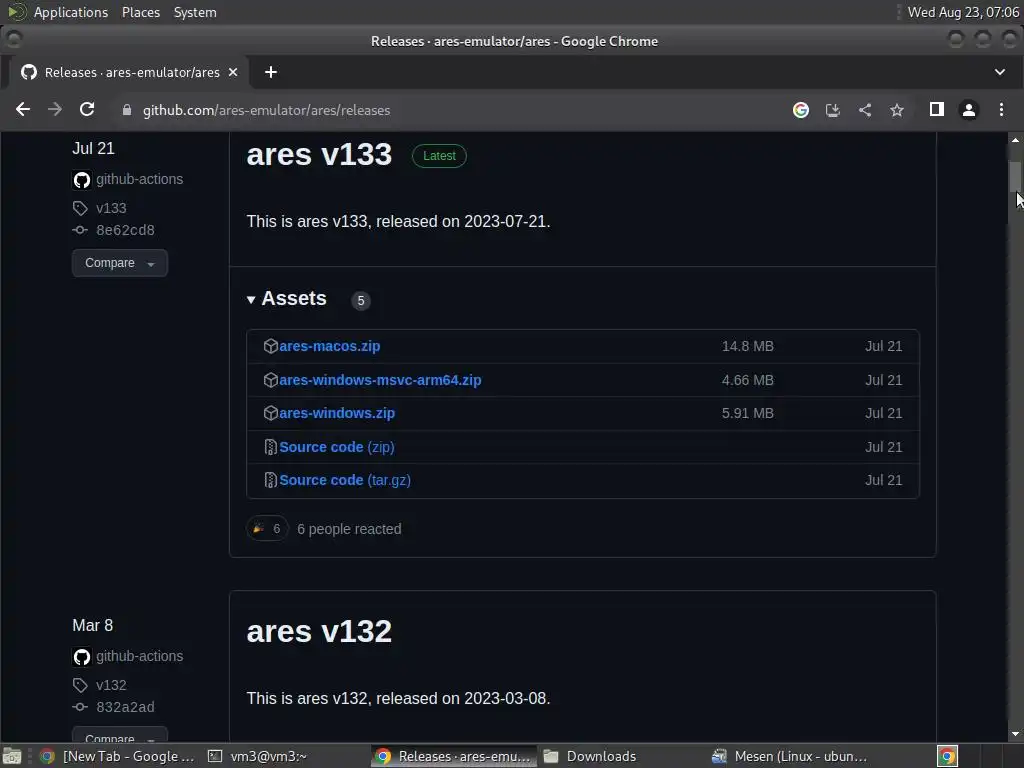
Task: Open Chrome's three-dot menu
Action: (x=1001, y=110)
